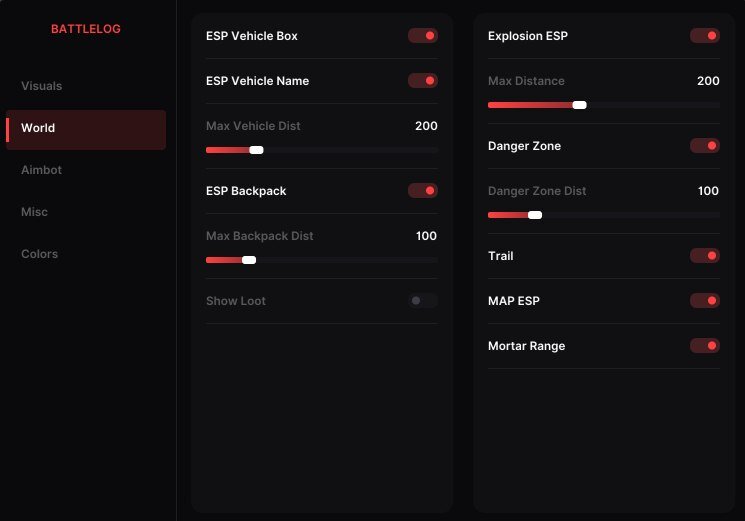Toggle the MAP ESP switch
The height and width of the screenshot is (521, 745).
(705, 301)
